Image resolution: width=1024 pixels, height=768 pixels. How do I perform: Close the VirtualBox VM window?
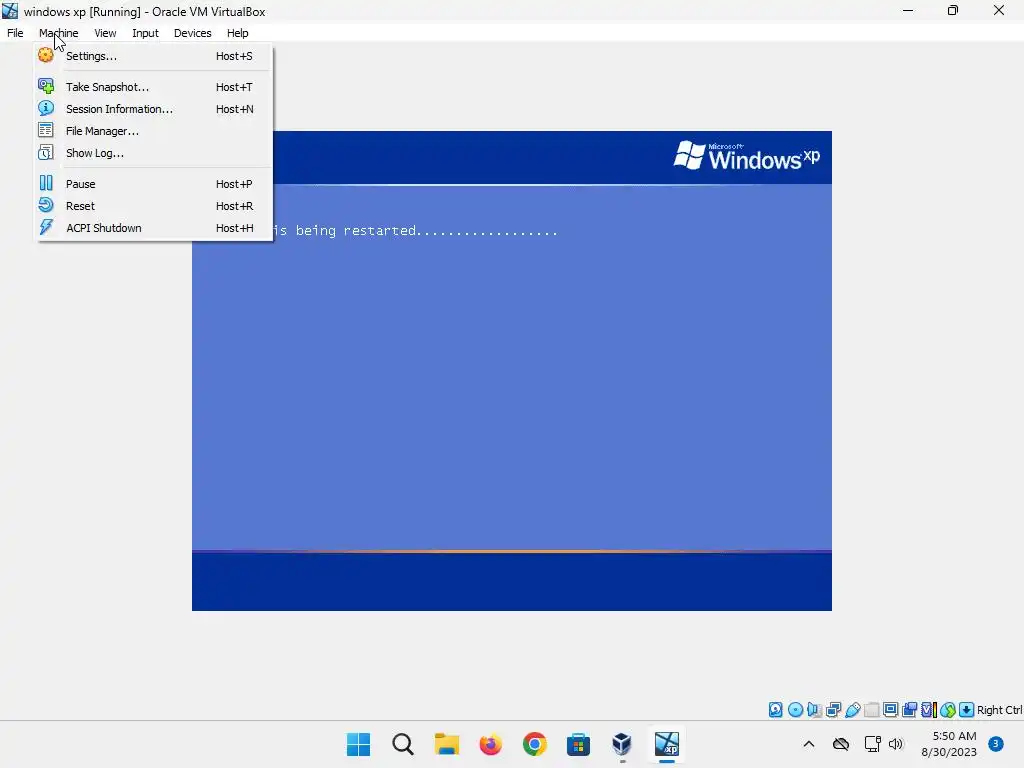click(x=999, y=10)
